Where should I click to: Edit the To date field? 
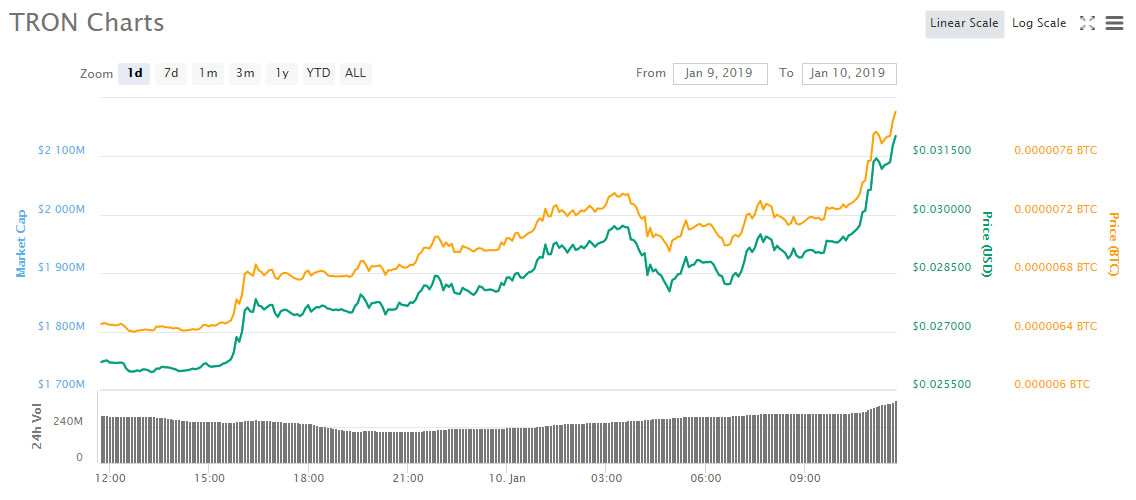point(849,73)
